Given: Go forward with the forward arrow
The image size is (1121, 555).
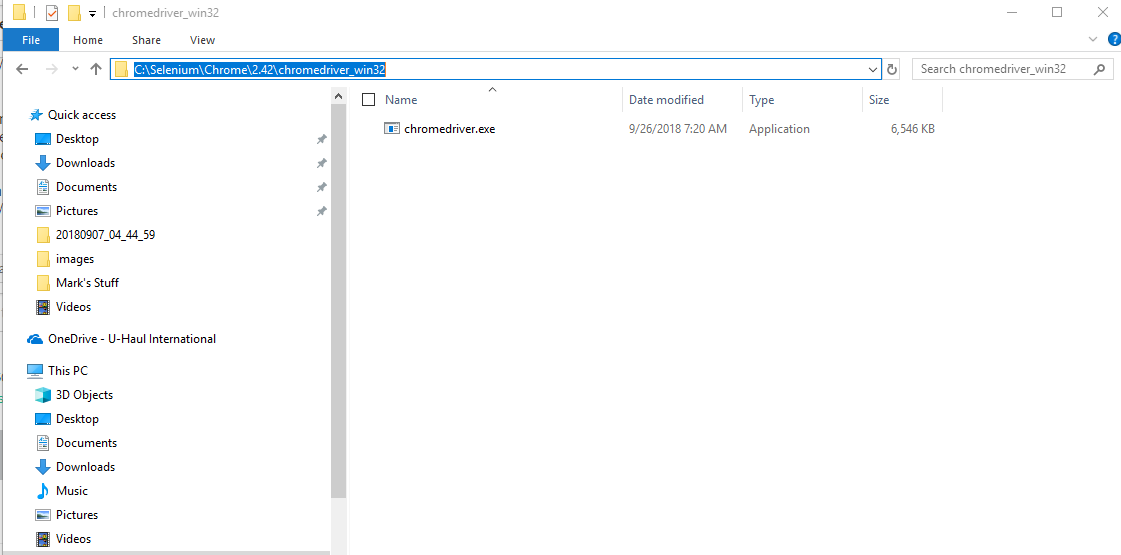Looking at the screenshot, I should [x=51, y=69].
